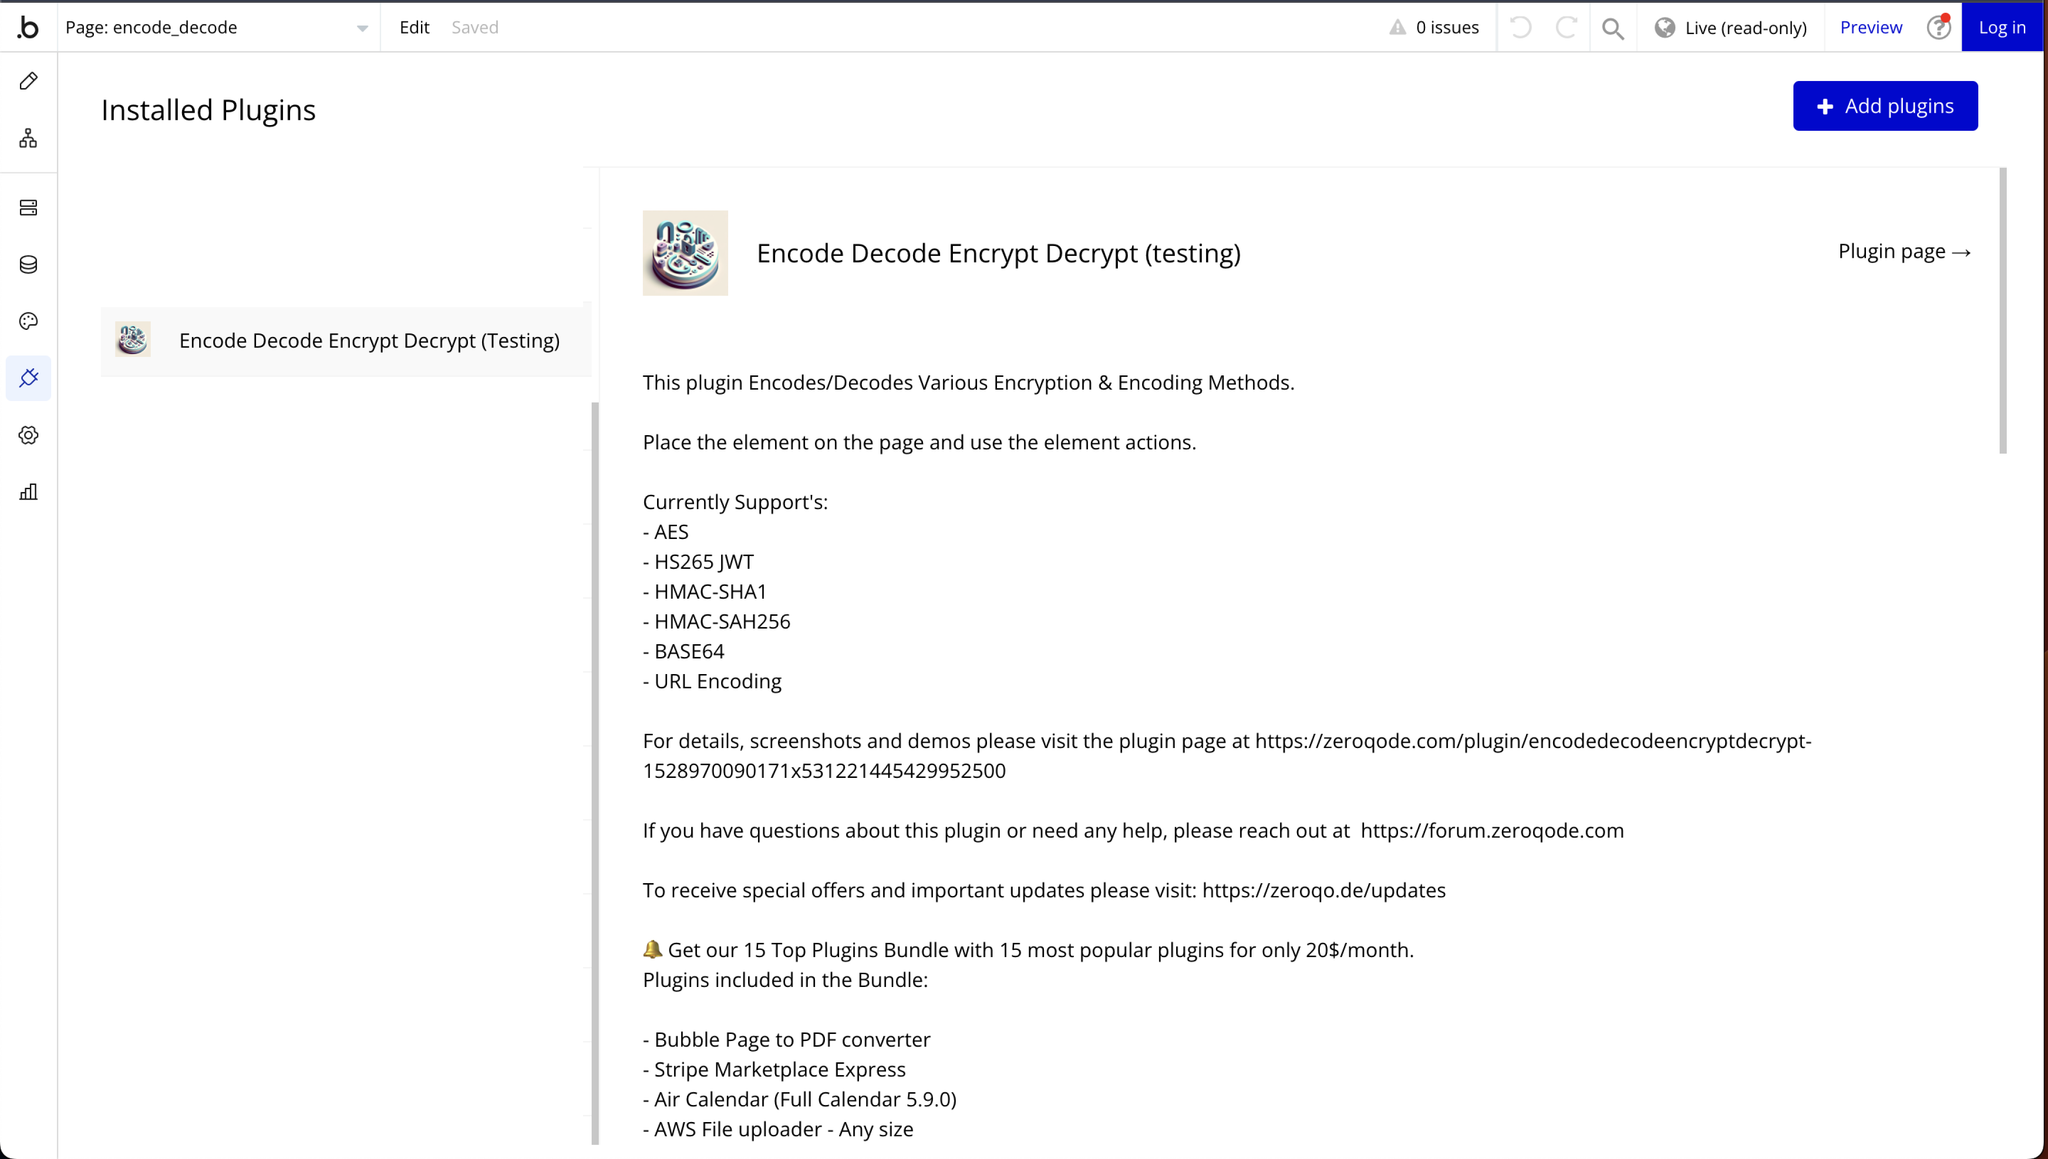Open the Live (read-only) version selector
The image size is (2048, 1159).
1731,28
